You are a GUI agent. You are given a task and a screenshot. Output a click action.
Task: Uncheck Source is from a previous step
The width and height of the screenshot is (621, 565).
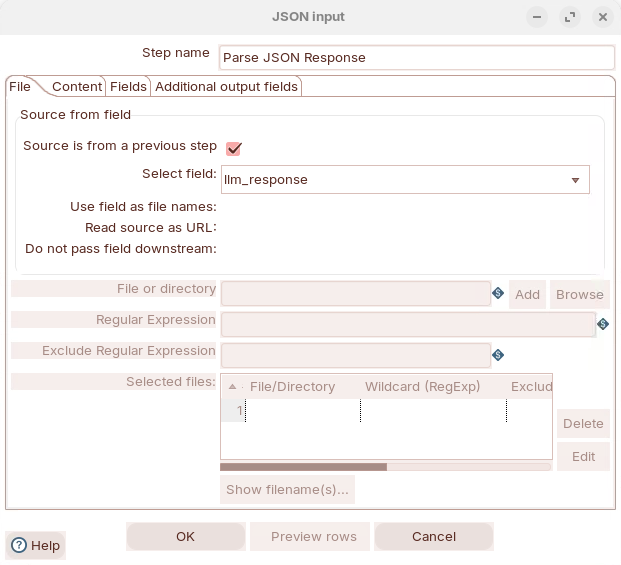tap(234, 148)
